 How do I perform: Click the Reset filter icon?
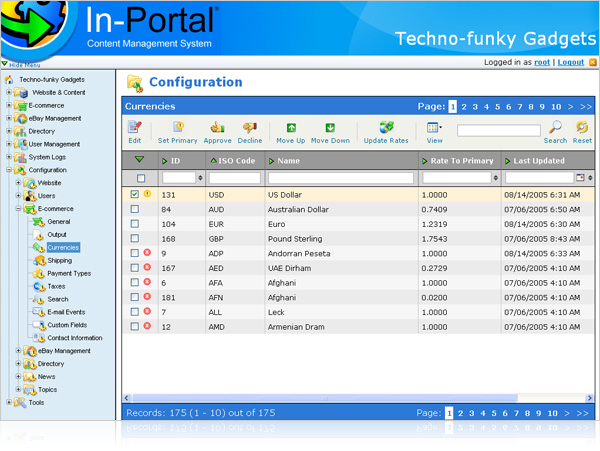[x=582, y=127]
